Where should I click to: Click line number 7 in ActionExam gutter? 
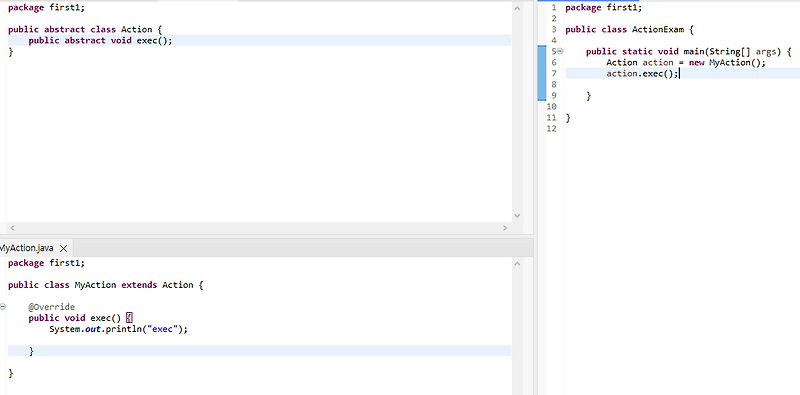(x=554, y=73)
